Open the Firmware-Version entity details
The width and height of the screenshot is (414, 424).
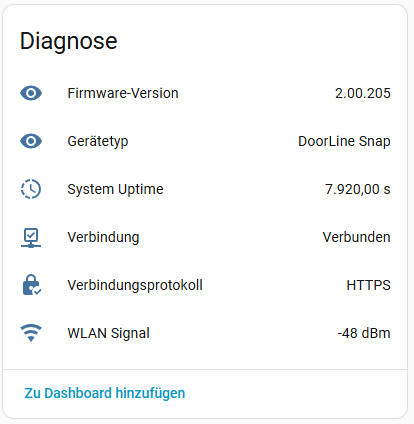coord(205,93)
